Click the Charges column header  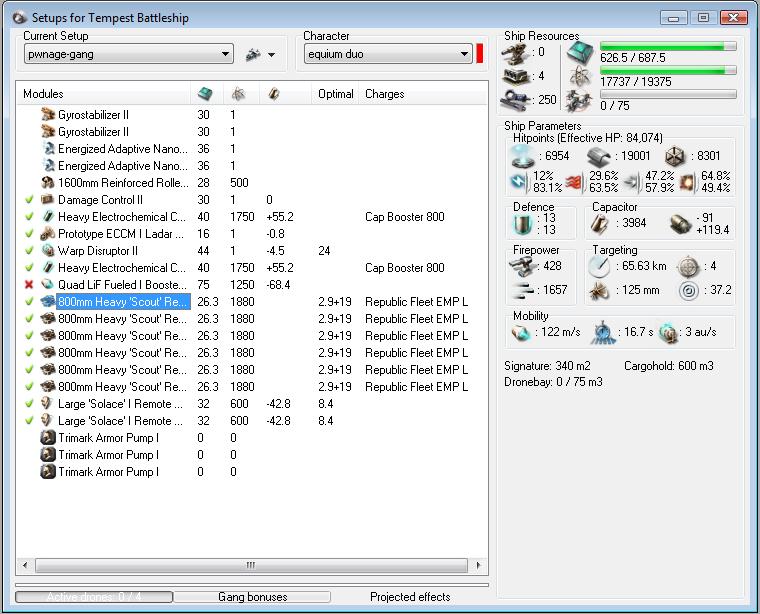384,94
